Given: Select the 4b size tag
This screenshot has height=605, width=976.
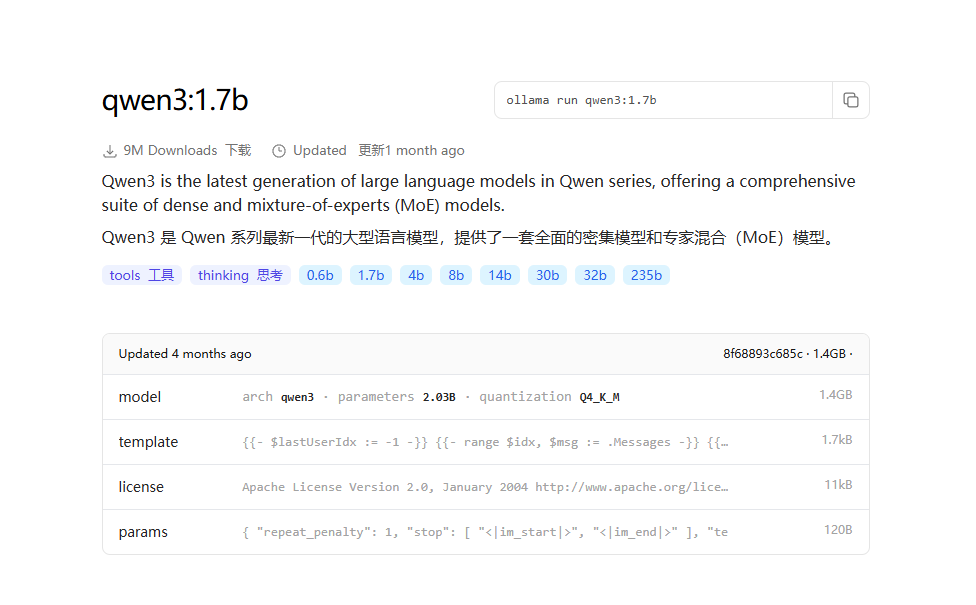Looking at the screenshot, I should click(x=416, y=275).
